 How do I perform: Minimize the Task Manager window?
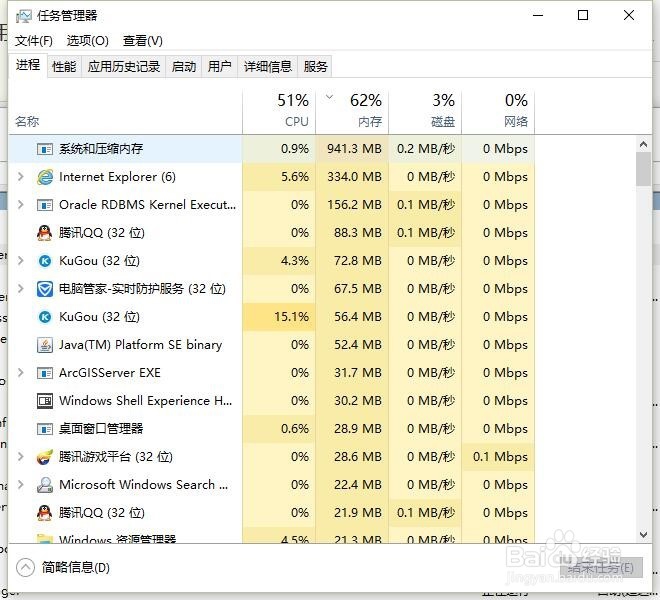538,16
